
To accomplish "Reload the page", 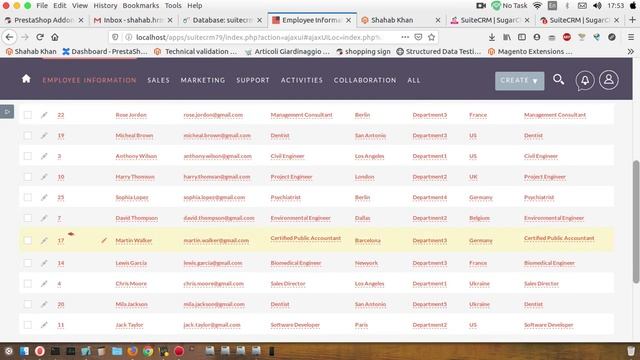I will (x=40, y=37).
